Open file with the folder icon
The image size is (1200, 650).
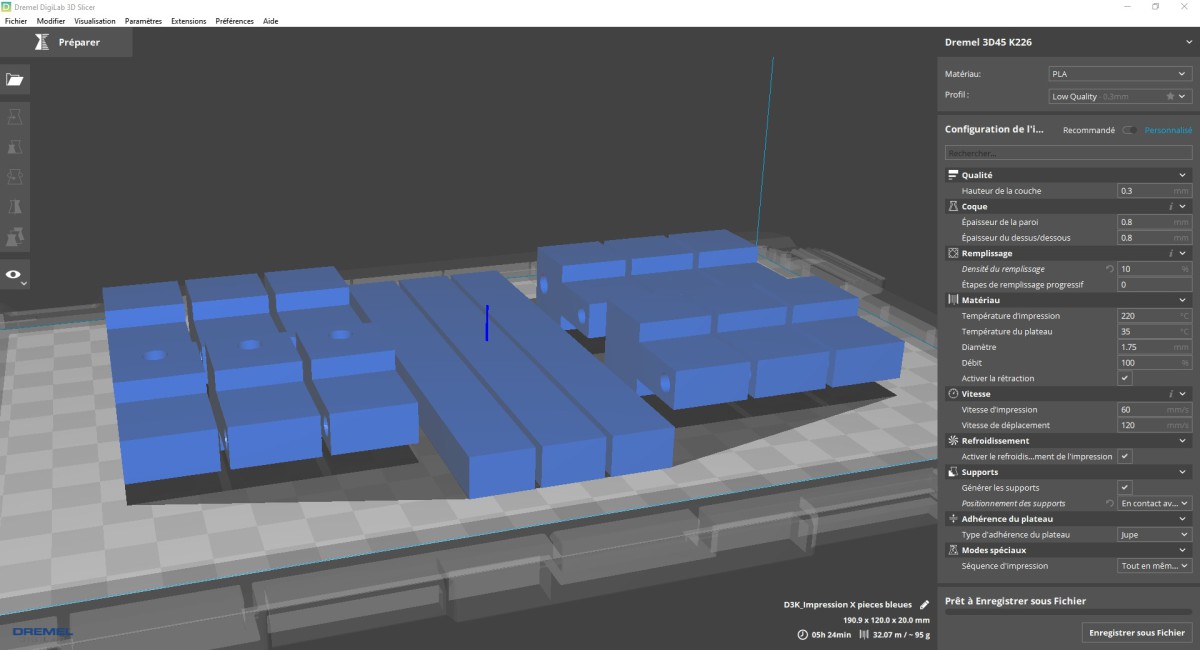(15, 79)
